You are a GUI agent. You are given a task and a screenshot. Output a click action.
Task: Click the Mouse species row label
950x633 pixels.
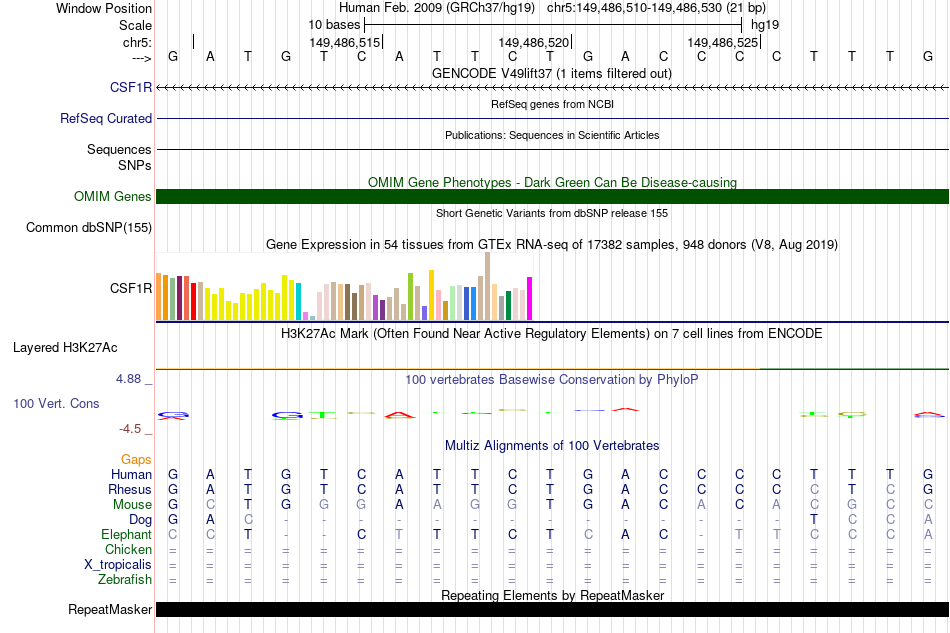click(x=133, y=505)
